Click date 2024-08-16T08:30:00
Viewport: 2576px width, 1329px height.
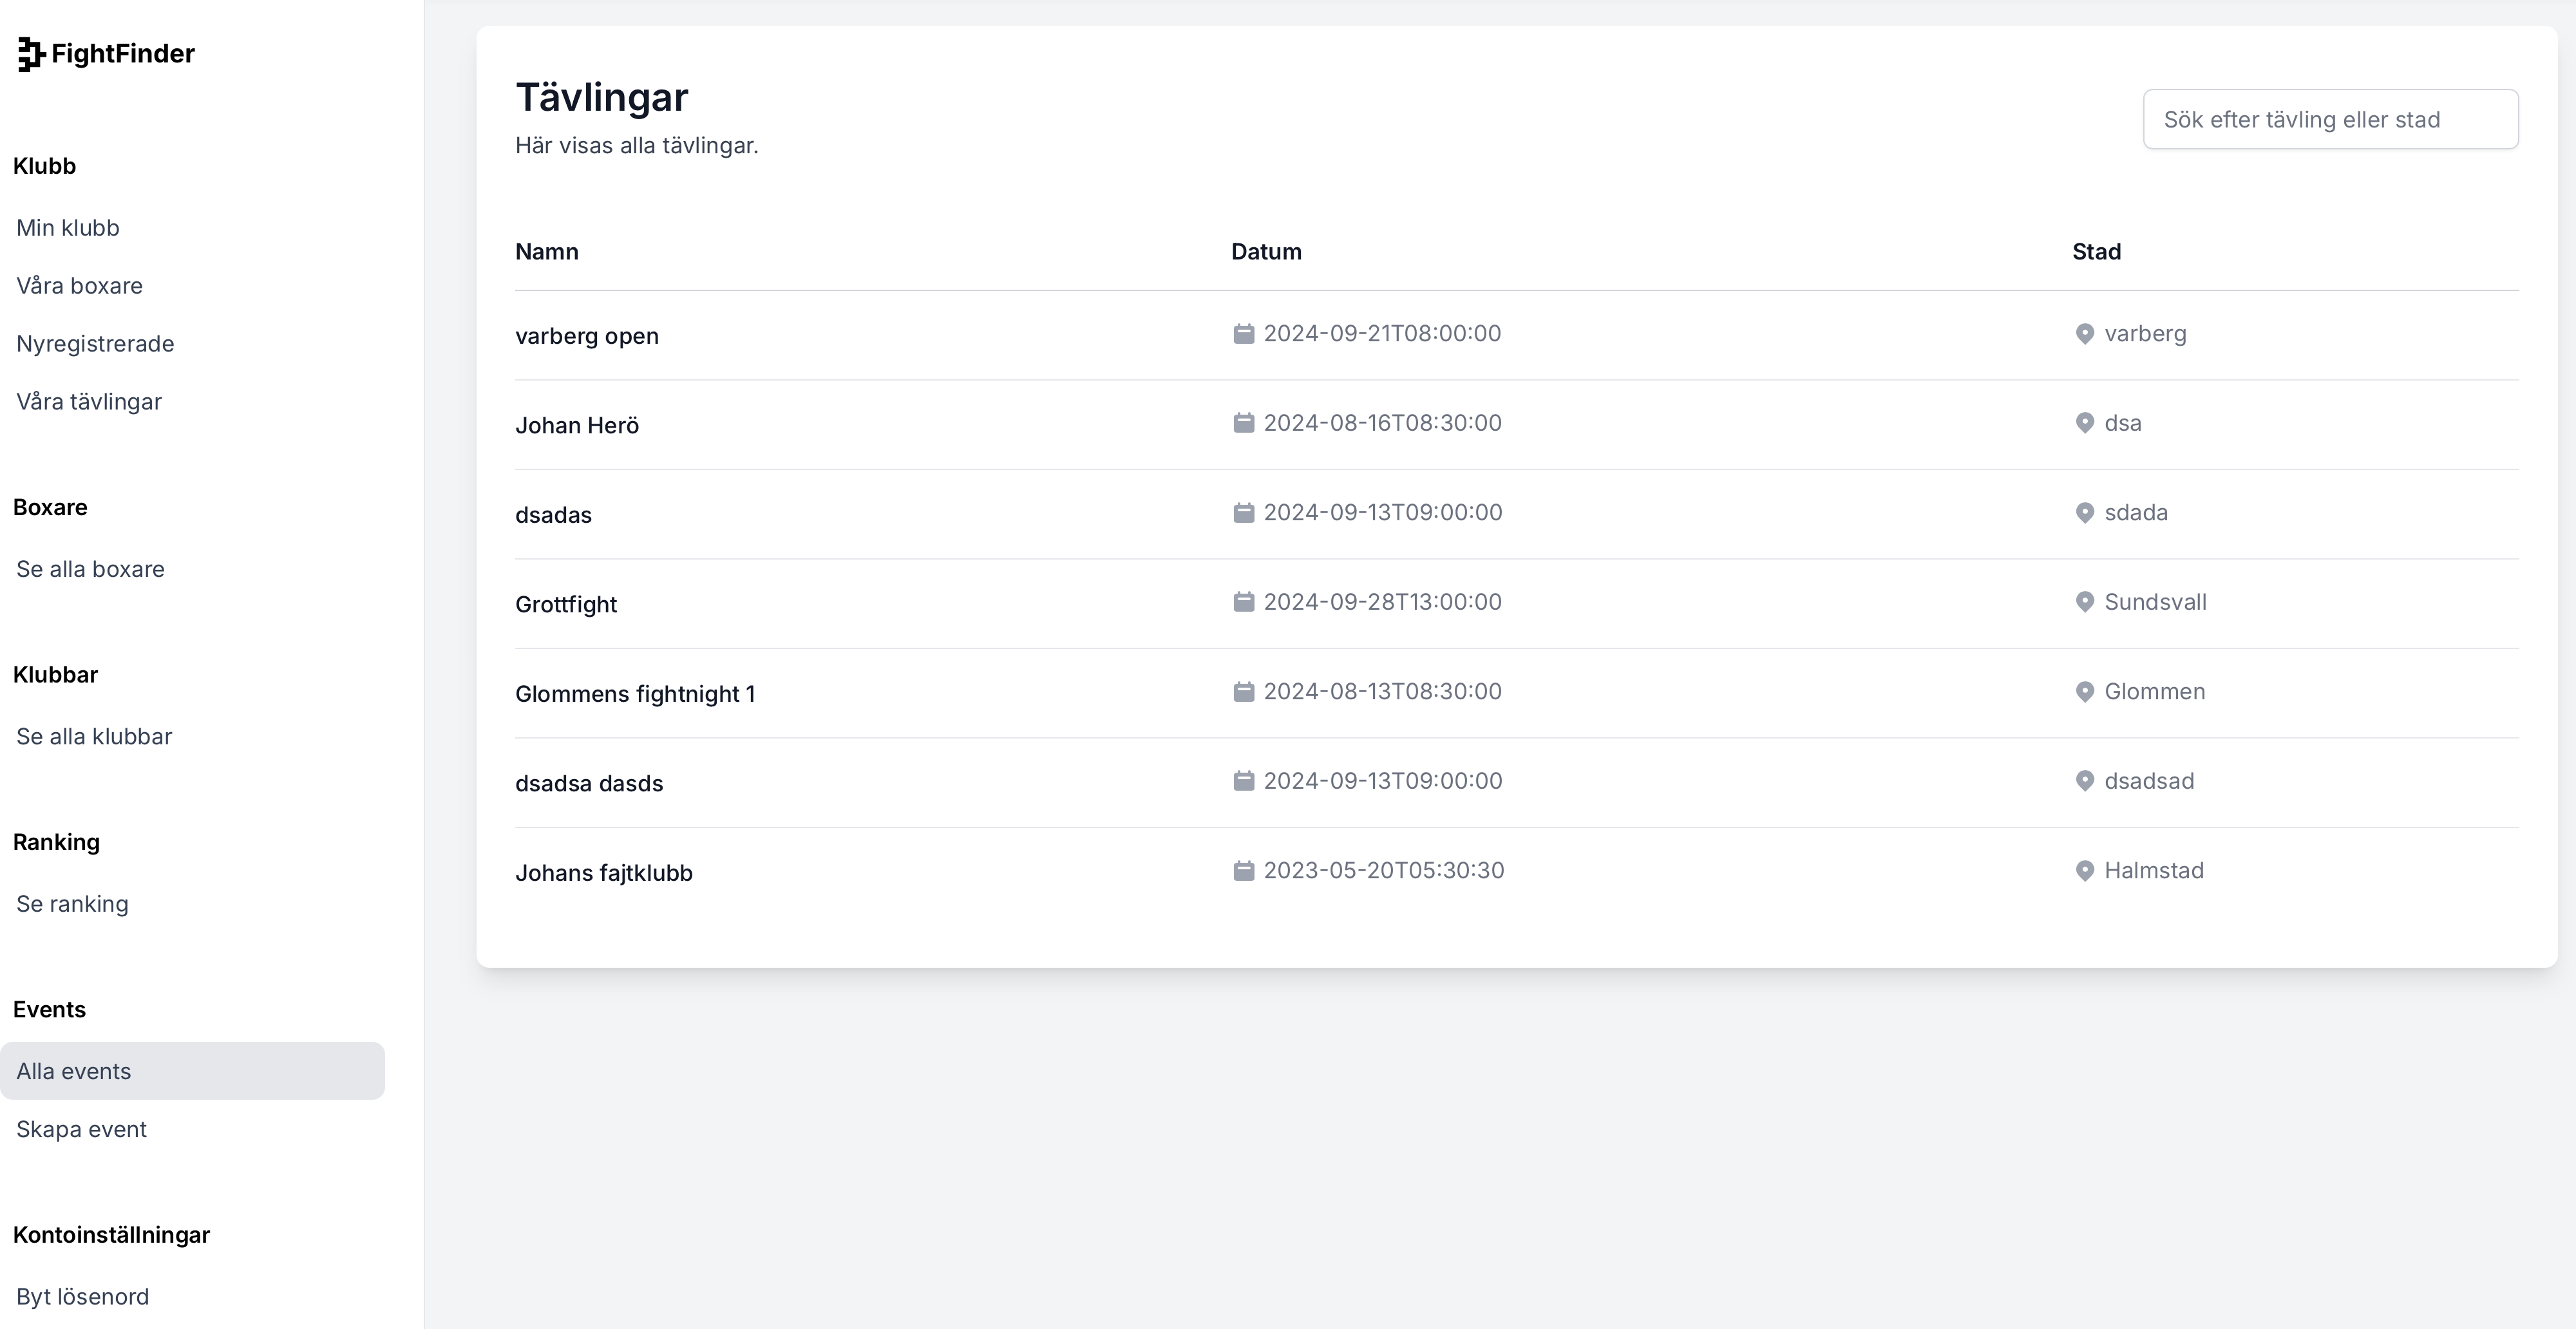click(1382, 423)
